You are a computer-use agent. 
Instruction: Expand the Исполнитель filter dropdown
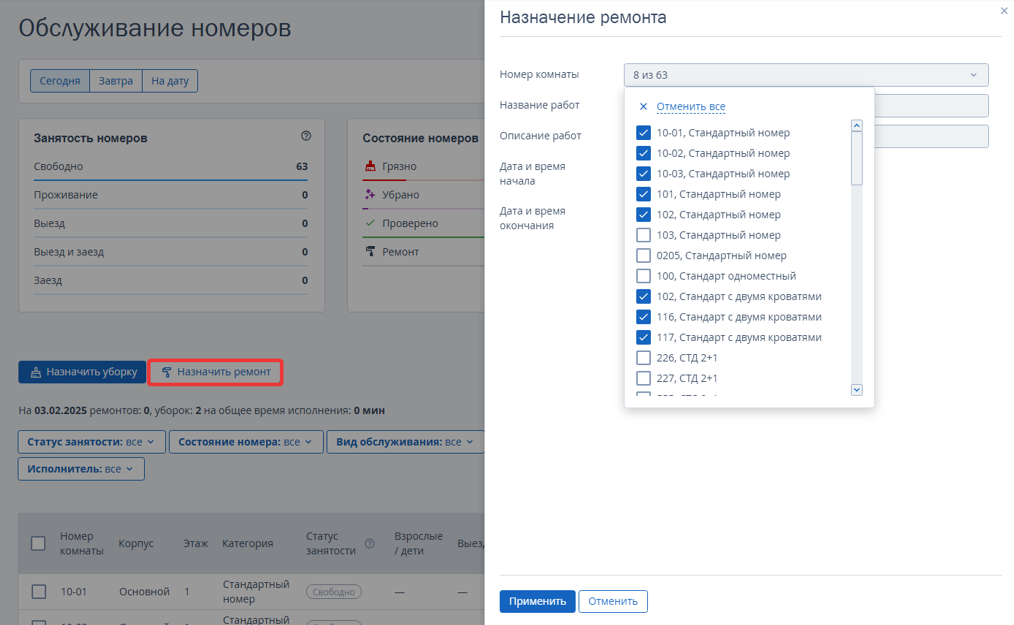tap(81, 469)
